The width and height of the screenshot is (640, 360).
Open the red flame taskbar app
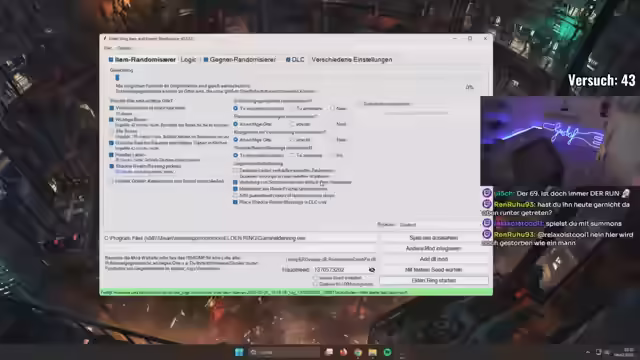[343, 352]
